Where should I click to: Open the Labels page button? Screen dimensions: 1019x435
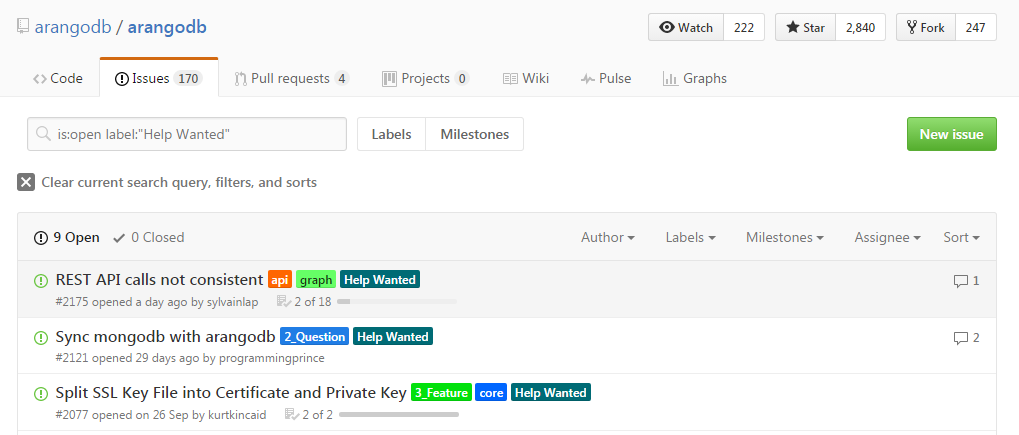pyautogui.click(x=391, y=134)
